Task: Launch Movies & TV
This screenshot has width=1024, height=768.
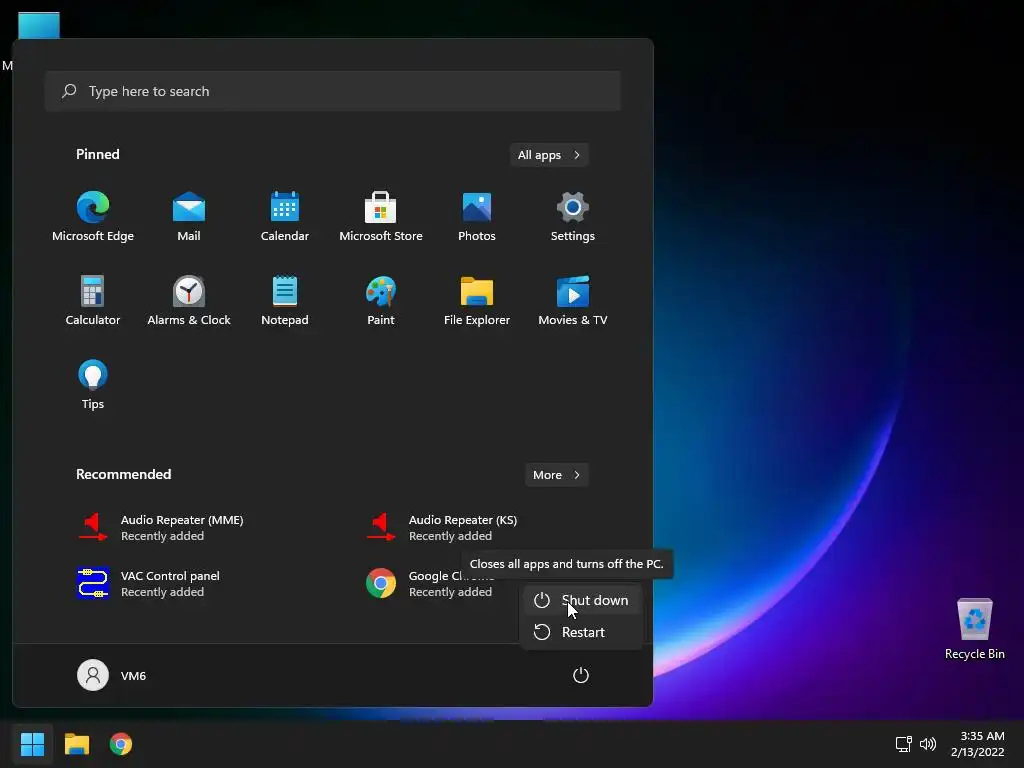Action: point(573,300)
